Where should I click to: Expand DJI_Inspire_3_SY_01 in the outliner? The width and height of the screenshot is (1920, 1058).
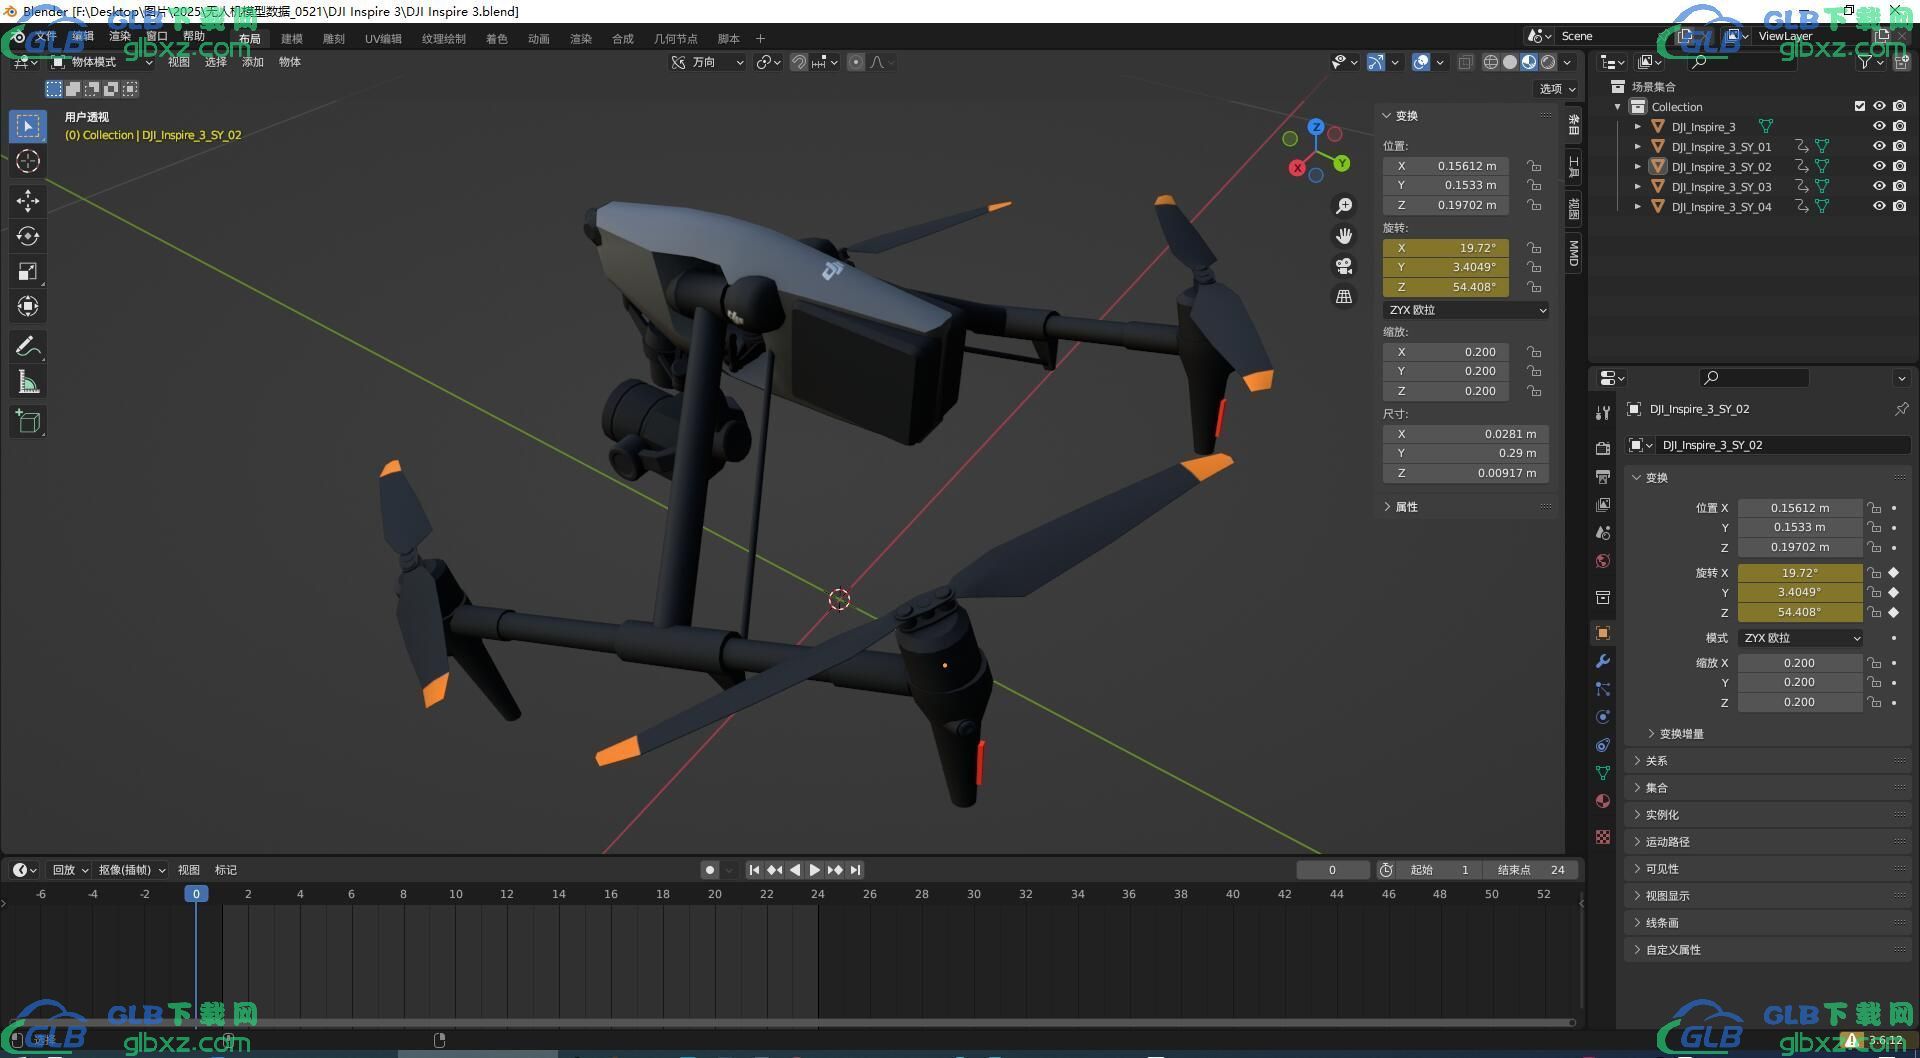coord(1637,147)
